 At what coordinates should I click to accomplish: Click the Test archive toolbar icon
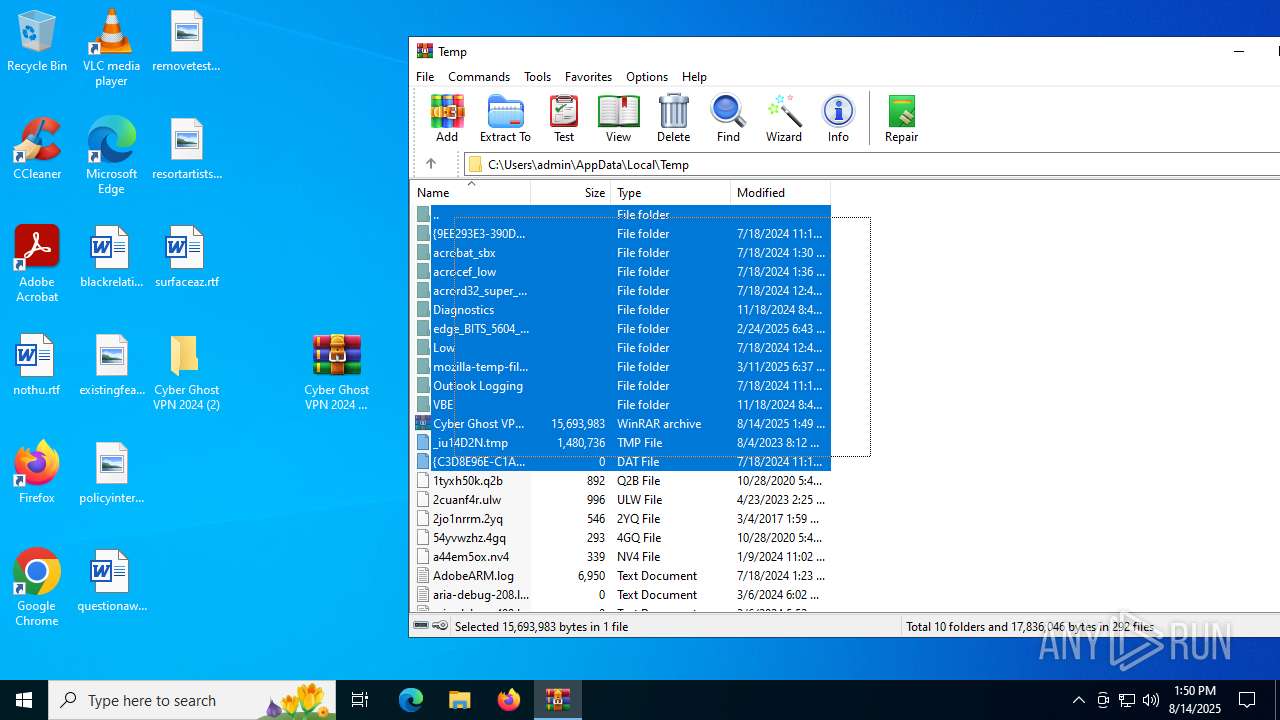[564, 119]
